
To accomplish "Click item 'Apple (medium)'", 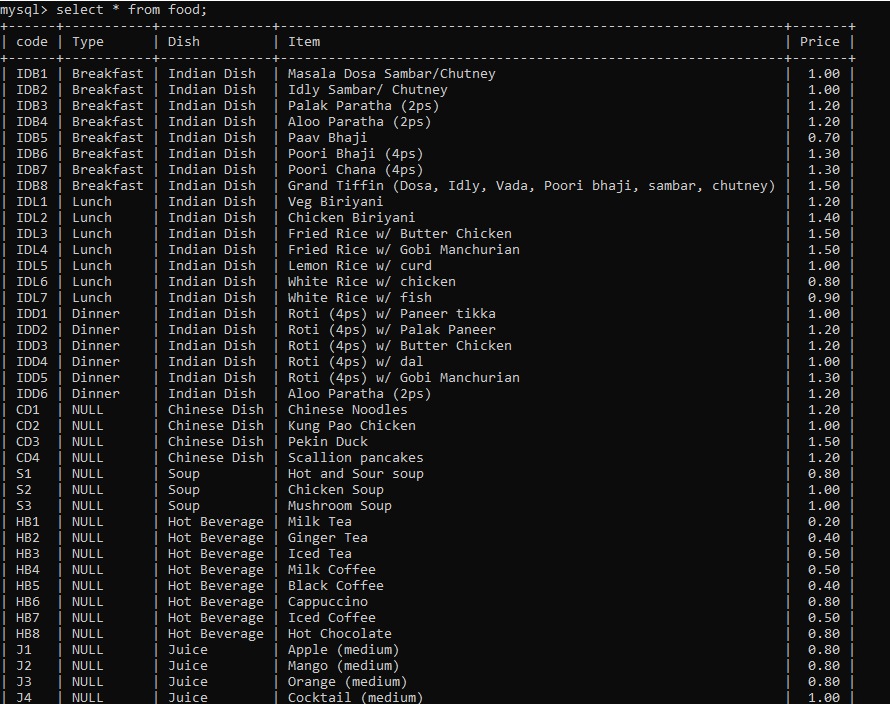I will click(x=343, y=649).
